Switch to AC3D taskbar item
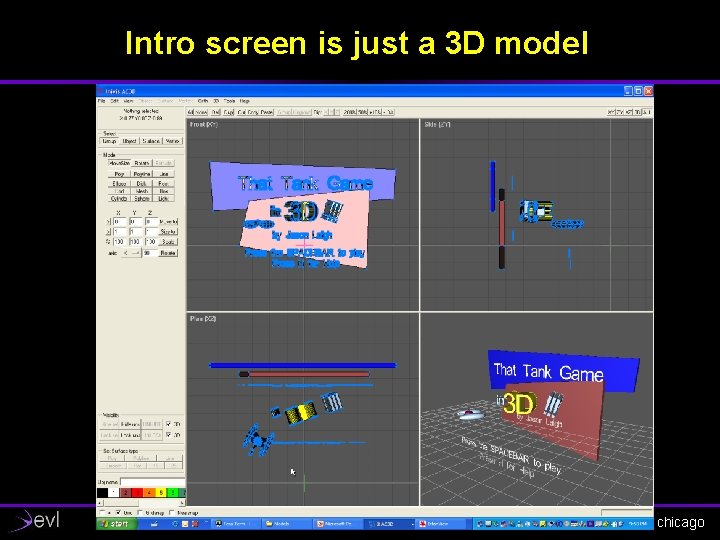The height and width of the screenshot is (540, 720). click(x=390, y=523)
